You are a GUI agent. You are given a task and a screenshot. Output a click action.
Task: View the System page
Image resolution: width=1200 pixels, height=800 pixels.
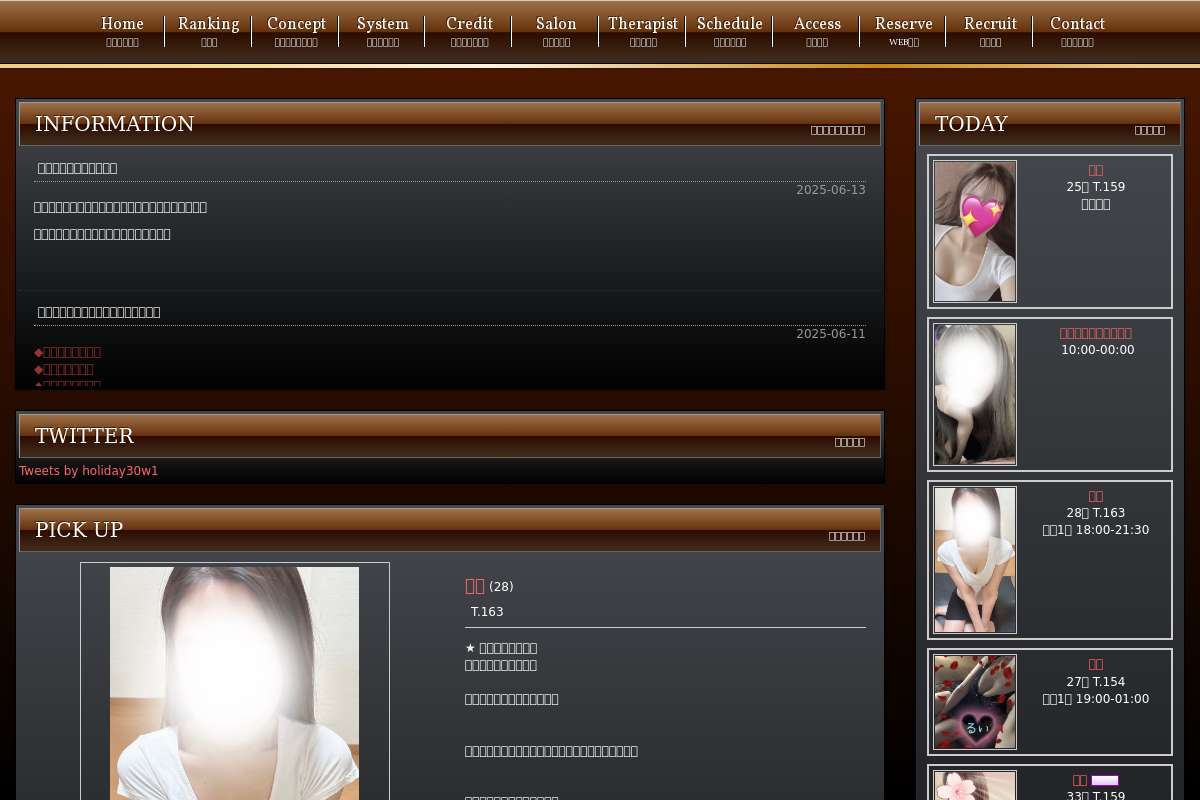pos(383,30)
